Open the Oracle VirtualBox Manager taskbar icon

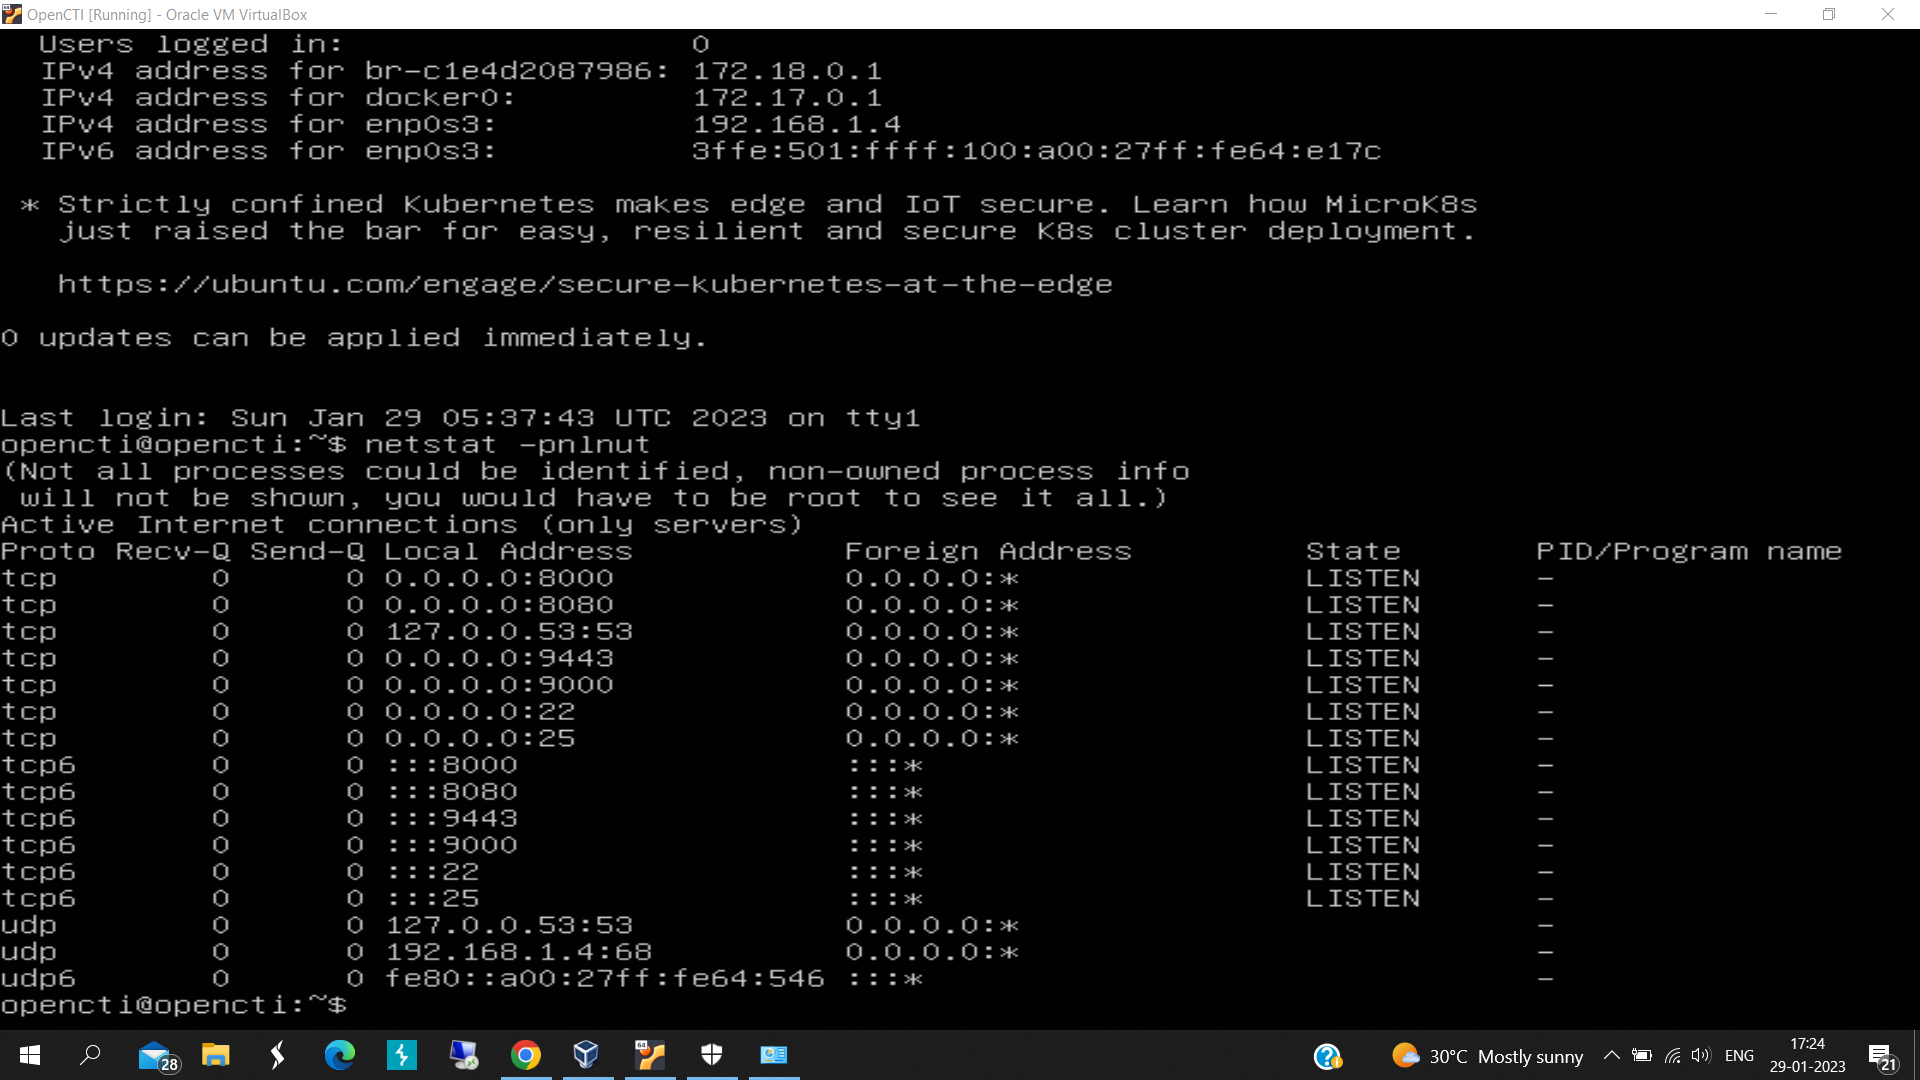[x=587, y=1055]
